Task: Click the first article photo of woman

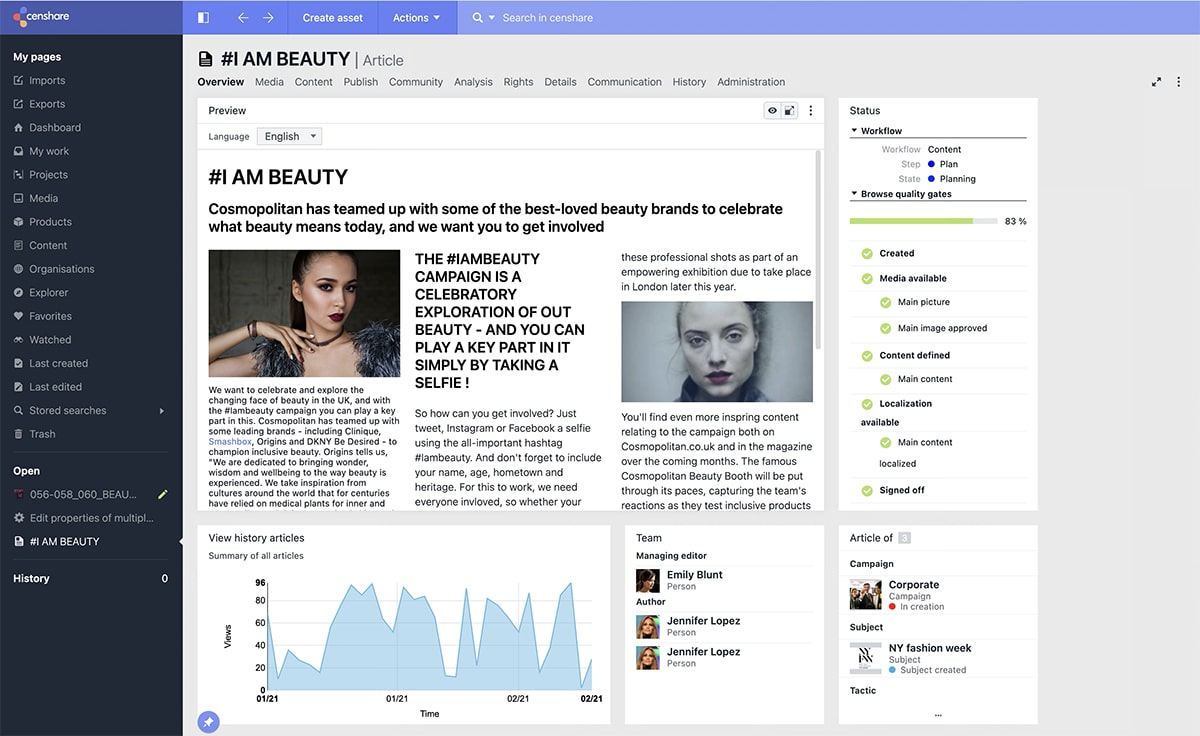Action: [x=304, y=313]
